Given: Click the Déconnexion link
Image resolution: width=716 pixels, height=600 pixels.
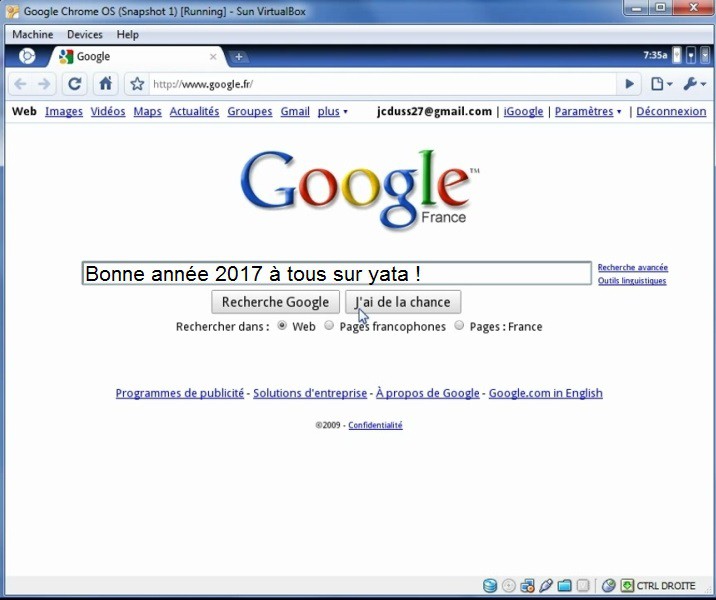Looking at the screenshot, I should 671,111.
